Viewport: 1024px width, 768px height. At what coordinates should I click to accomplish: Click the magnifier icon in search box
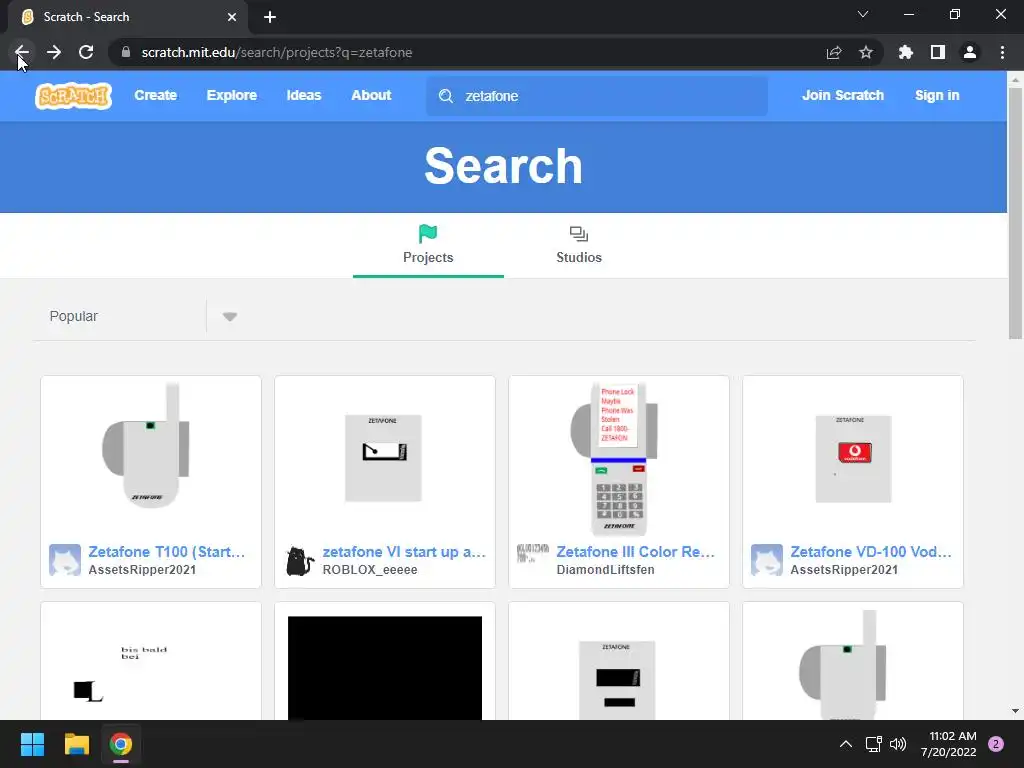(446, 96)
